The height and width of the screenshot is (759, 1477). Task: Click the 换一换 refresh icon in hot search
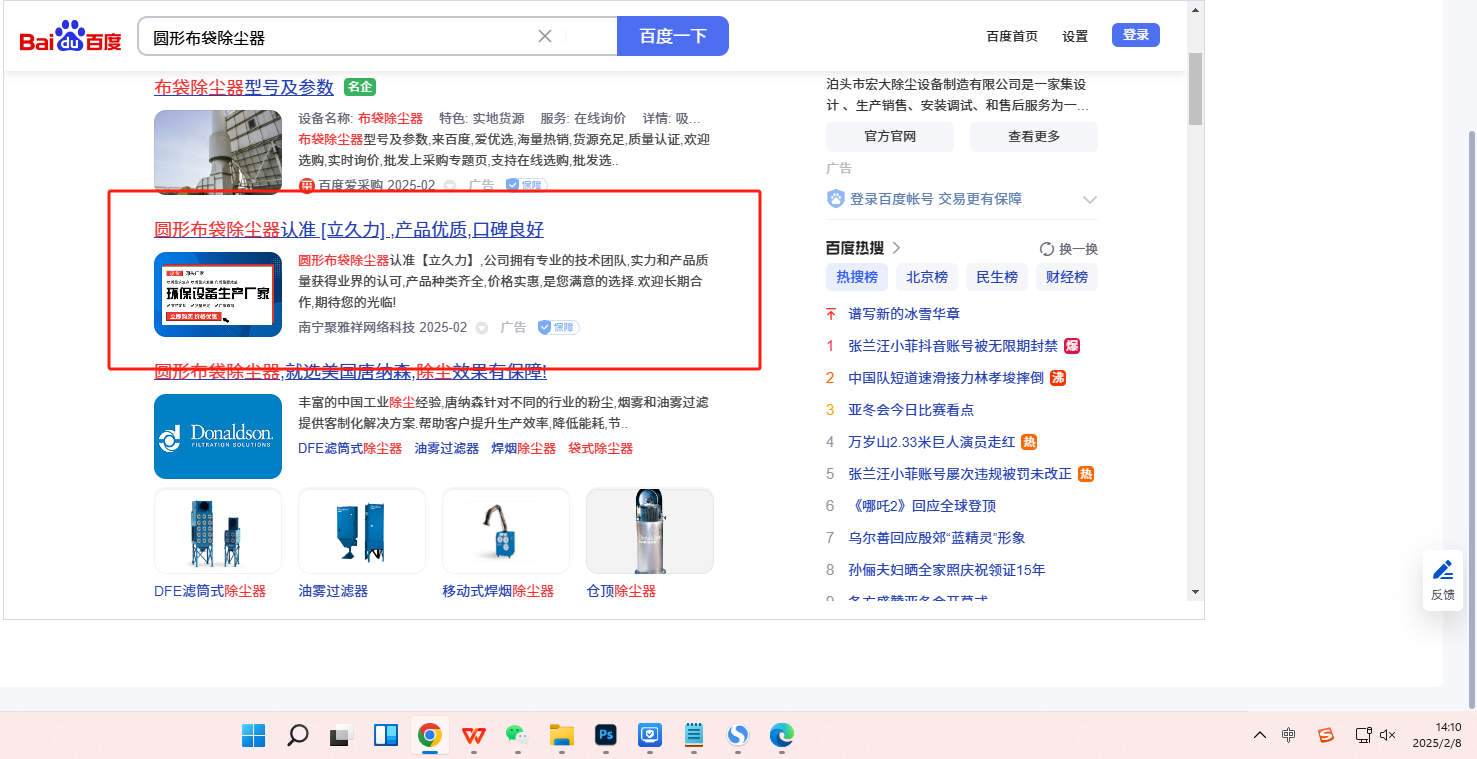coord(1047,249)
